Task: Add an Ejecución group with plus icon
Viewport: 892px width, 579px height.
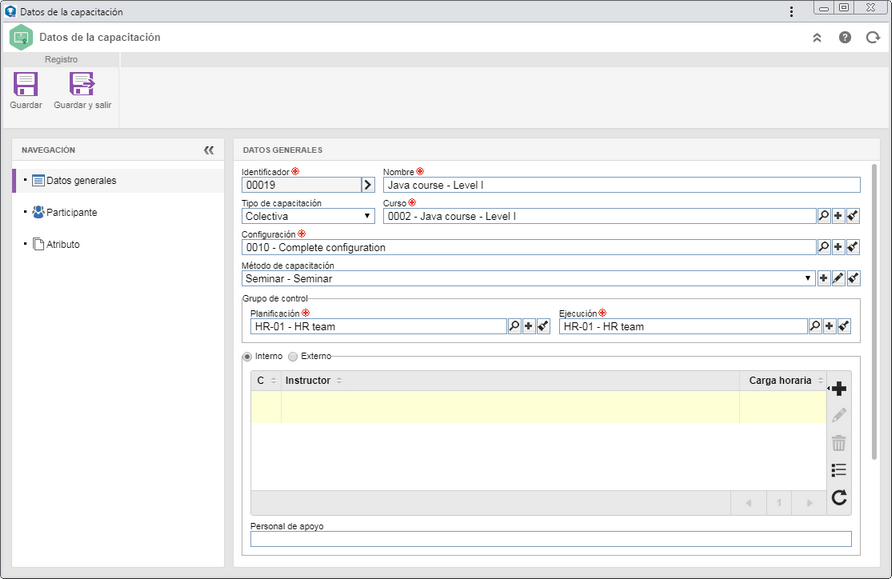Action: click(829, 326)
